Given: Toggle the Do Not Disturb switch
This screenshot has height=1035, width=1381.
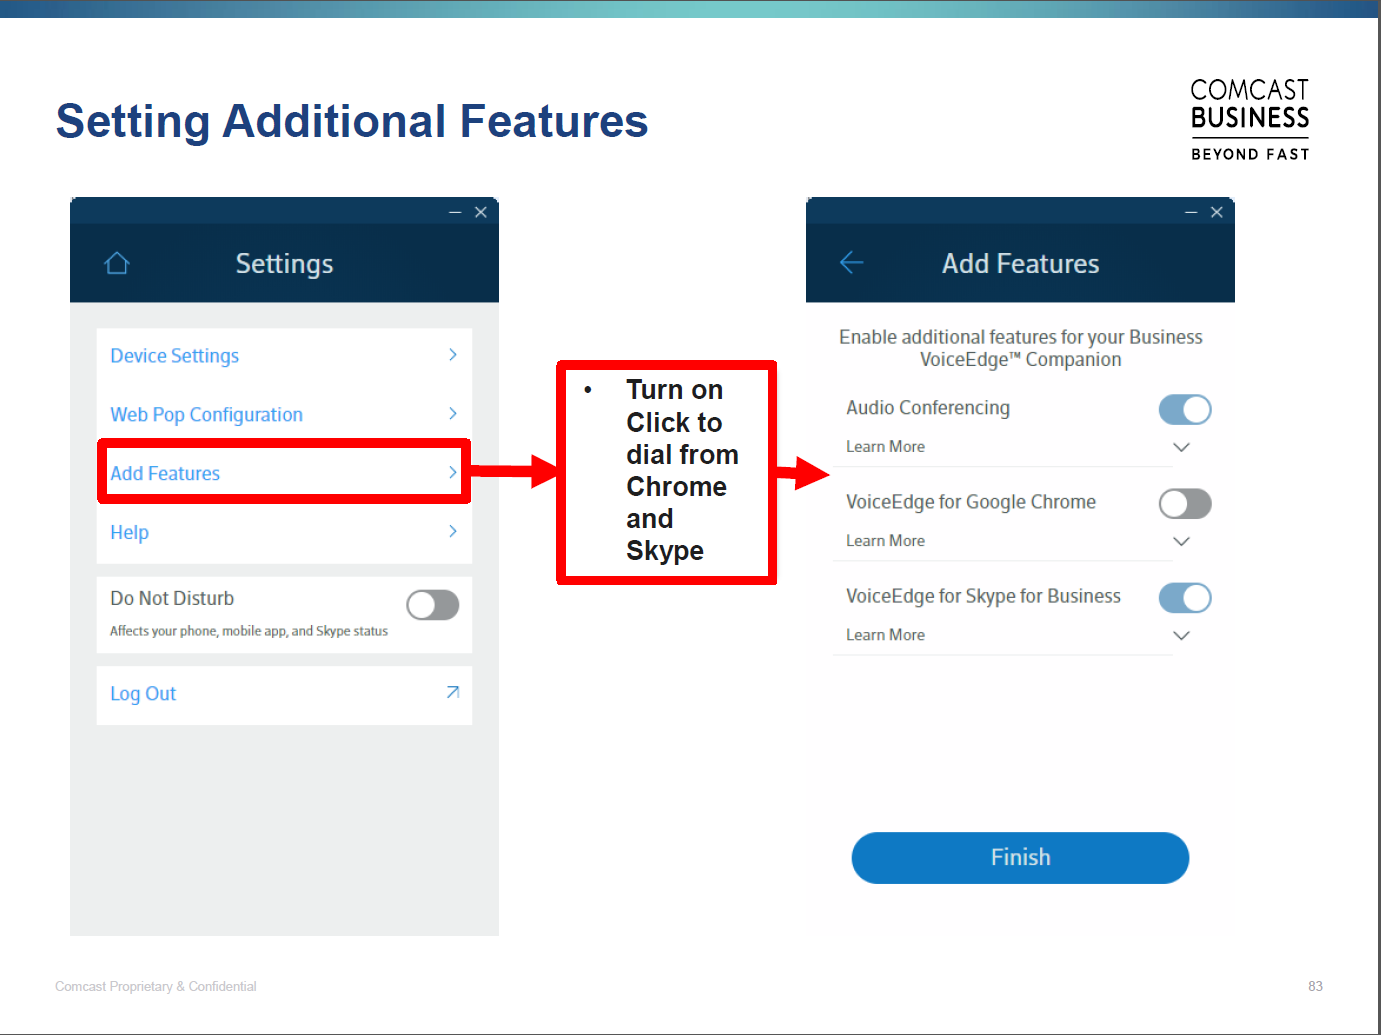Looking at the screenshot, I should (433, 605).
